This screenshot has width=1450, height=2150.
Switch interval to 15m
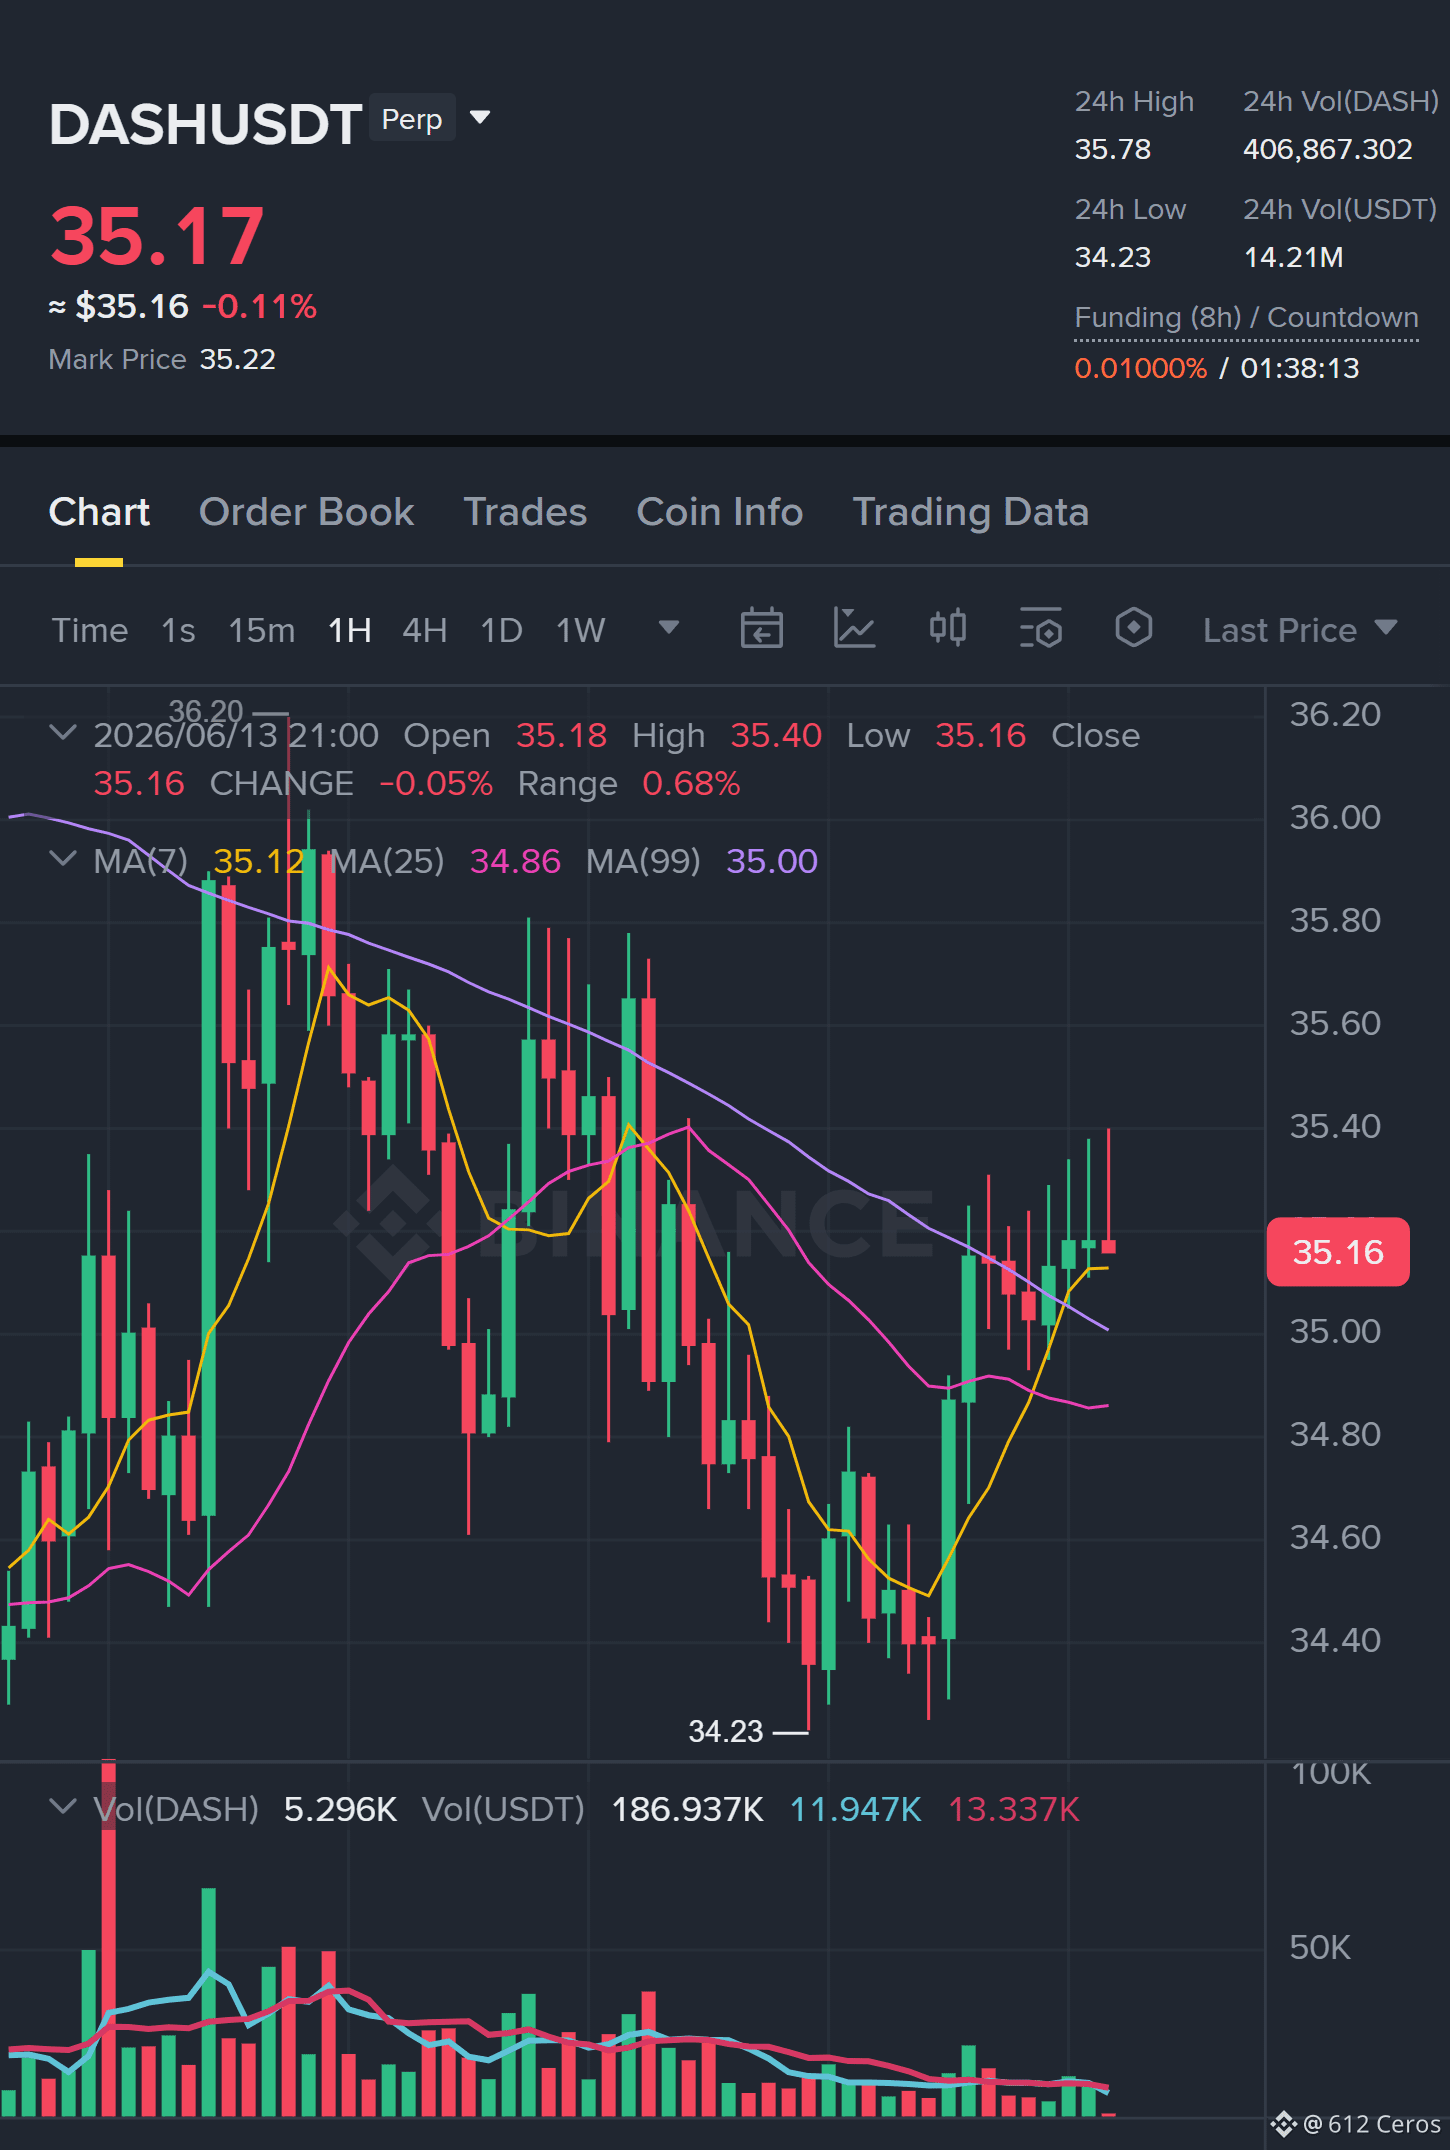[261, 630]
